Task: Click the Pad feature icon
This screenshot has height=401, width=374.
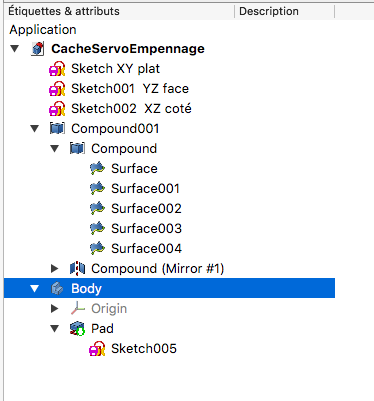Action: point(77,329)
